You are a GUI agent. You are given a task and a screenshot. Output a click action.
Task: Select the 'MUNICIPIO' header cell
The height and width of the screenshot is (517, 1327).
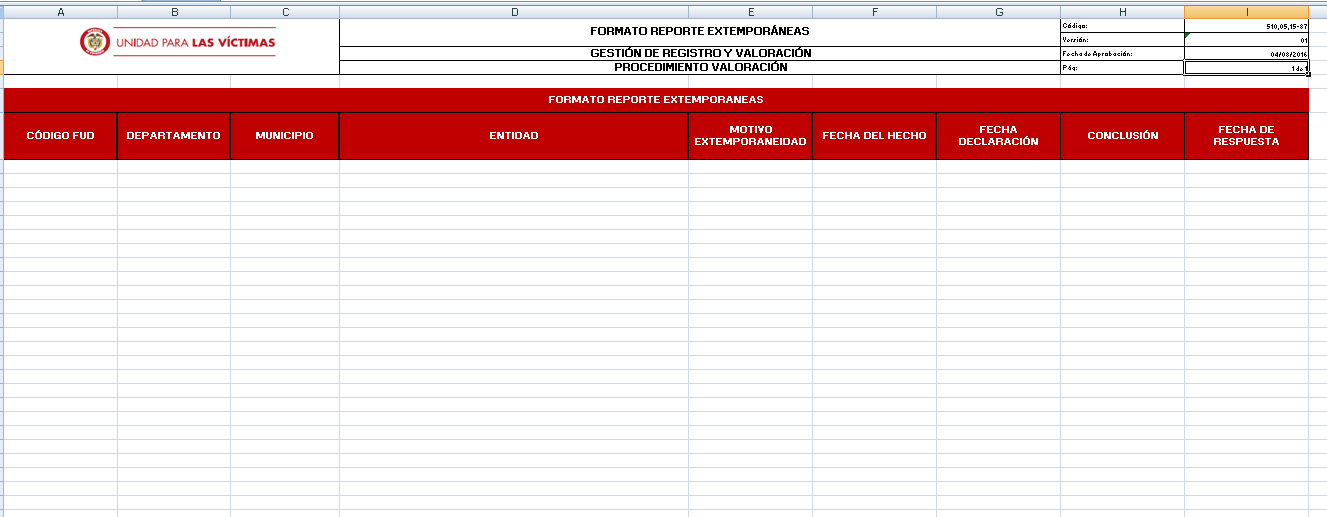point(285,136)
